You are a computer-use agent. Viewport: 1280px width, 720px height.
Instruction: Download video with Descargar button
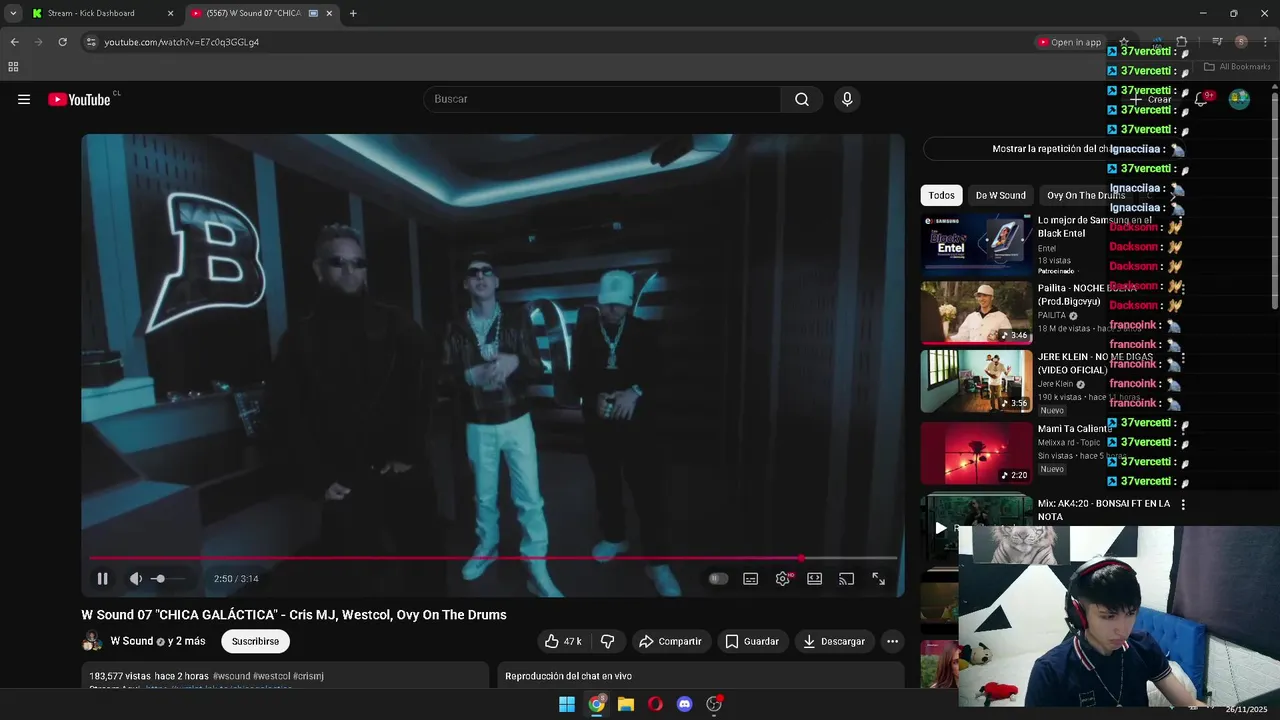[x=834, y=641]
